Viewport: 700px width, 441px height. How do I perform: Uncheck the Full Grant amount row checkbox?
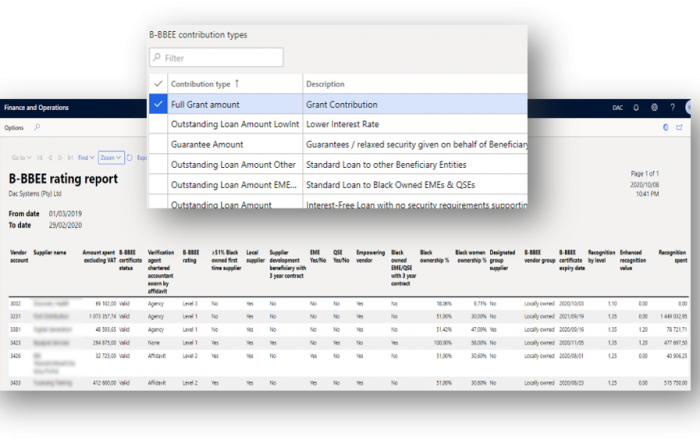tap(158, 103)
